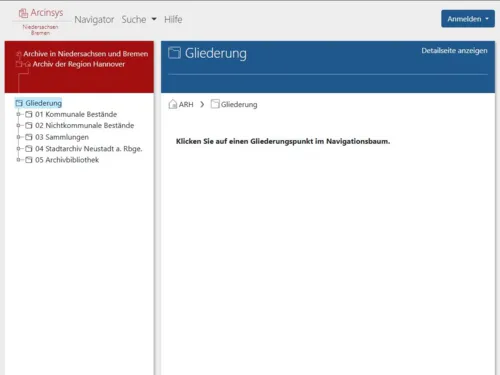Viewport: 500px width, 375px height.
Task: Expand the 01 Kommunale Bestände node
Action: point(18,114)
